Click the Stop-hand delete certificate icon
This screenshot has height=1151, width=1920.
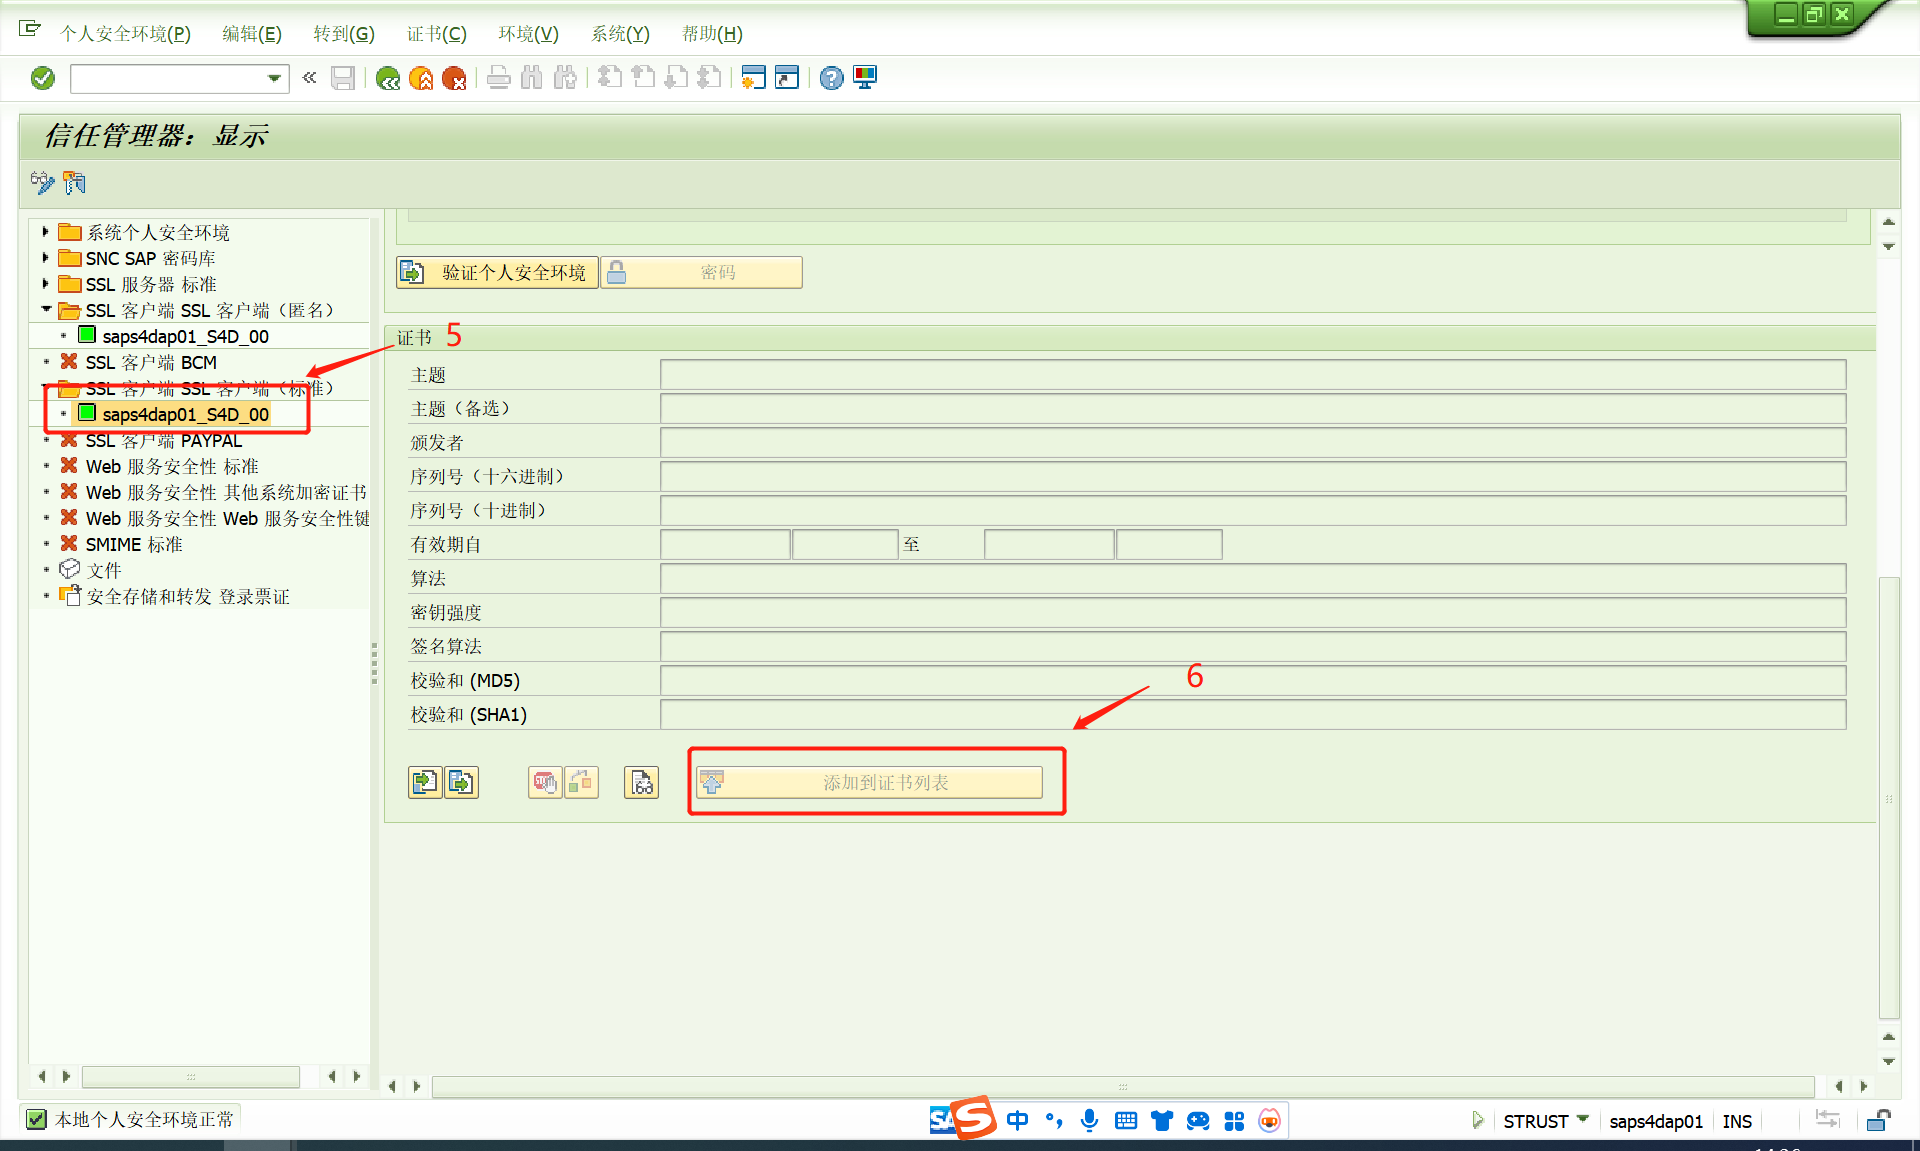545,782
